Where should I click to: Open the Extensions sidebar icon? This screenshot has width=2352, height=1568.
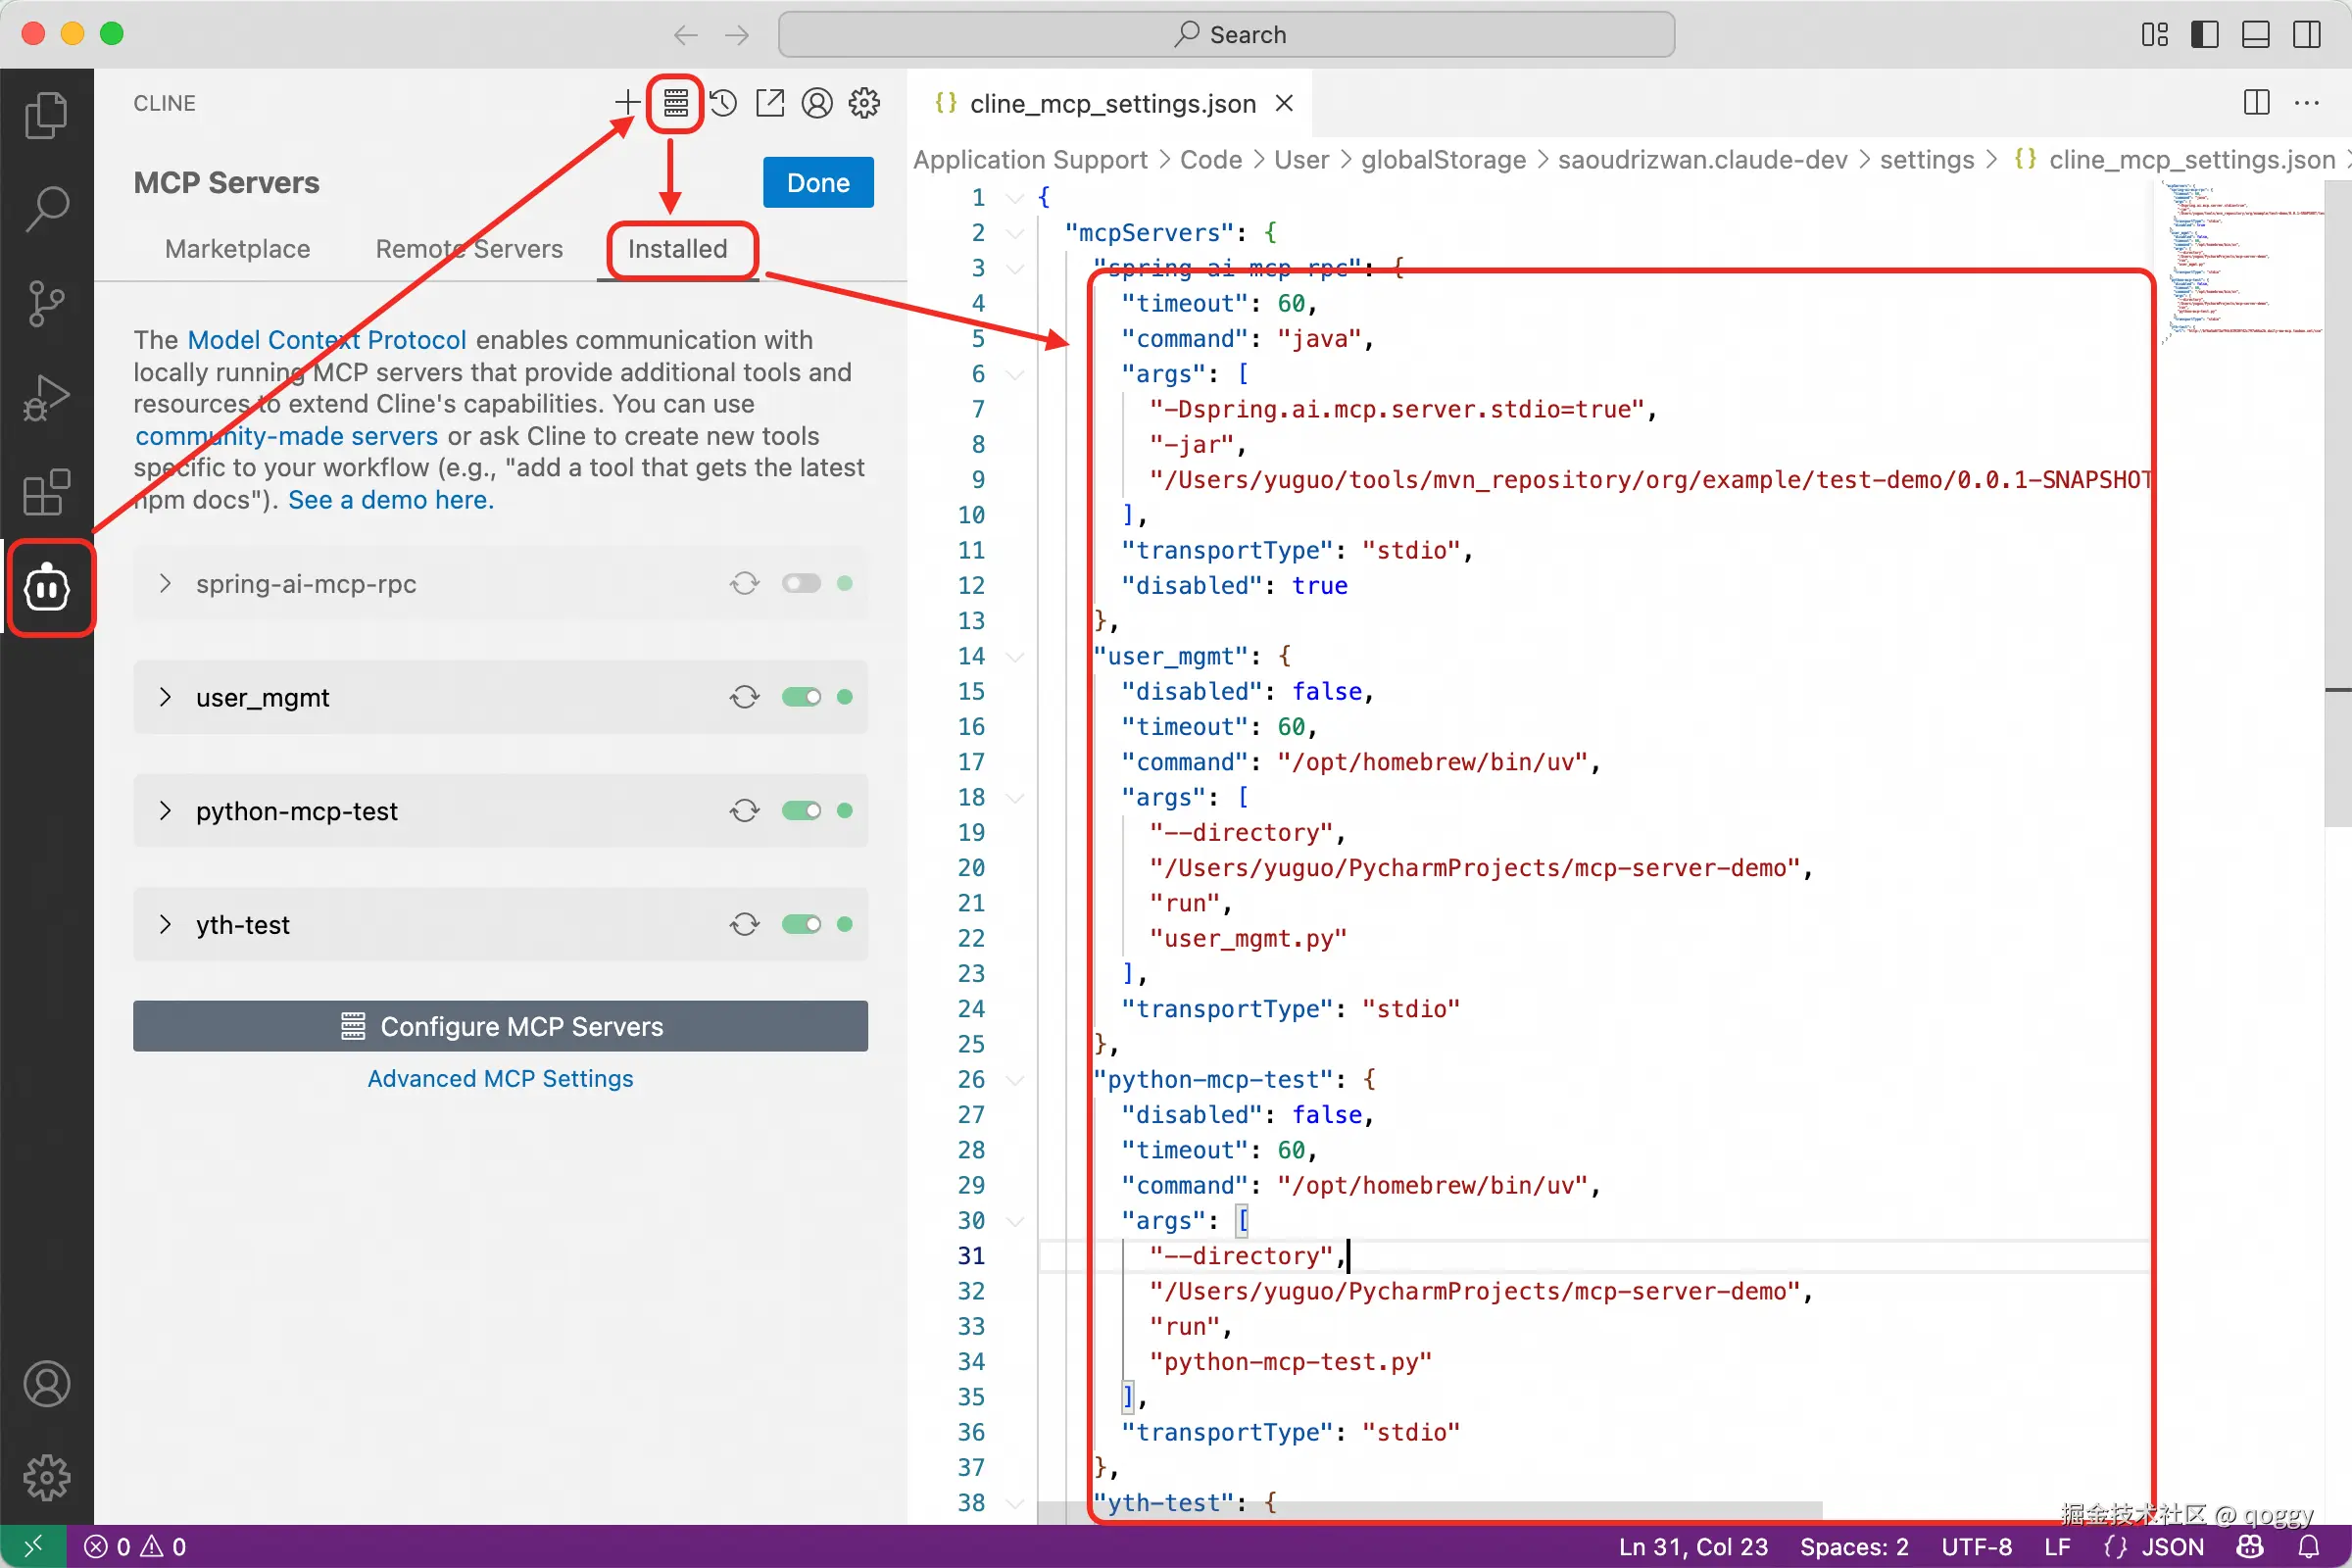tap(44, 491)
